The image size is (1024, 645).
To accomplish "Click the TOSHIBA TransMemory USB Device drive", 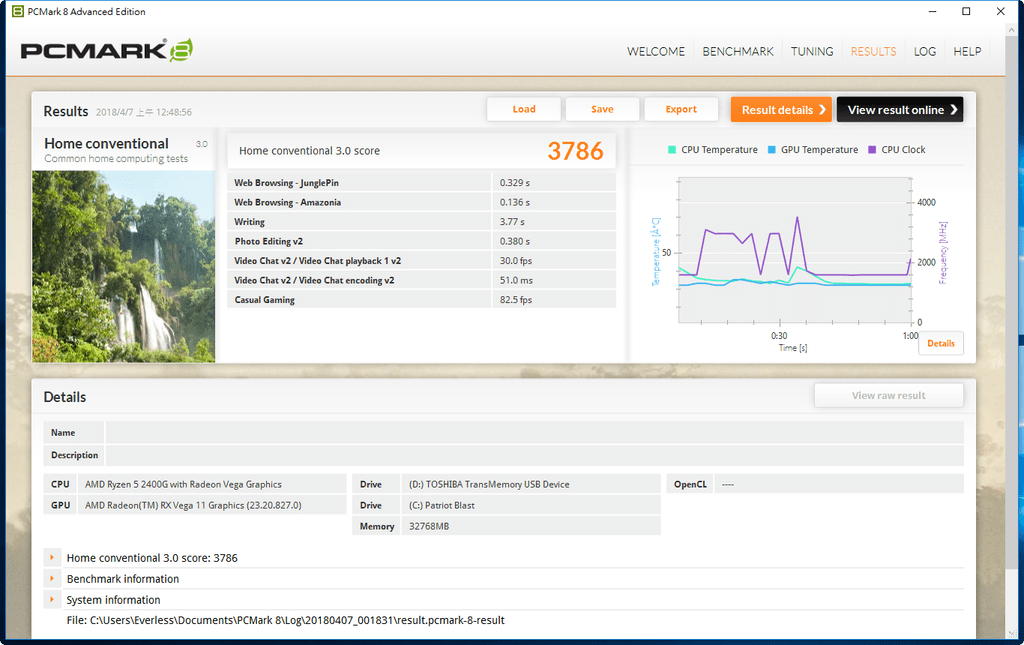I will tap(489, 484).
